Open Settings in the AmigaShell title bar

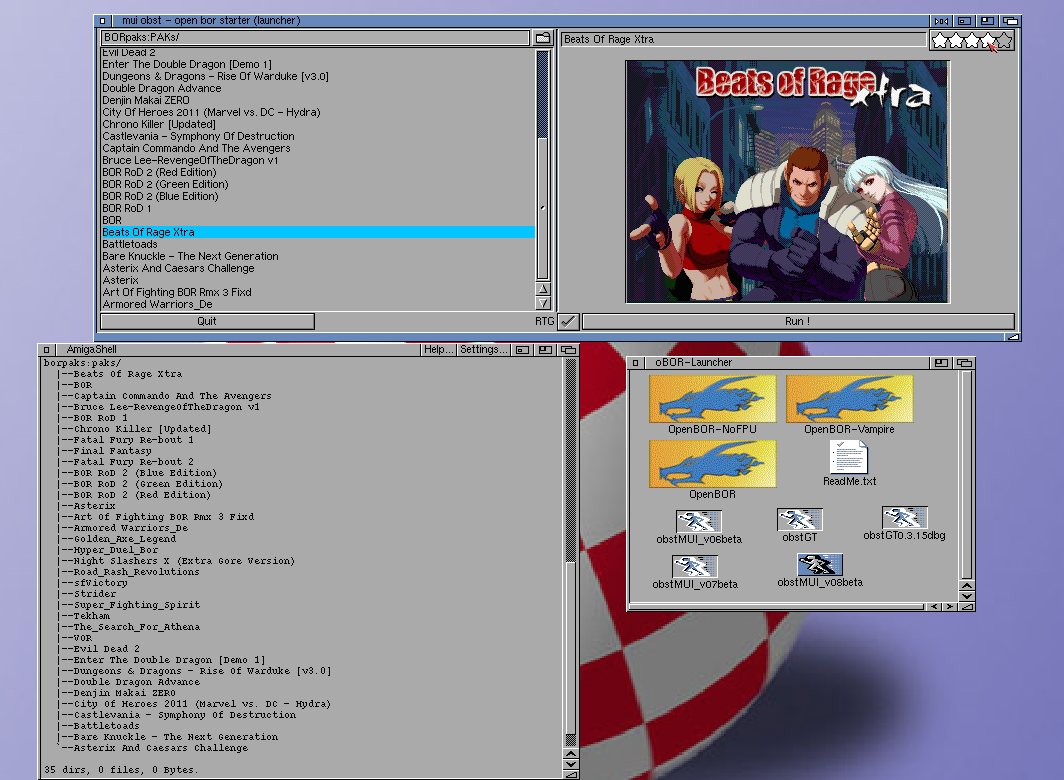[x=484, y=350]
